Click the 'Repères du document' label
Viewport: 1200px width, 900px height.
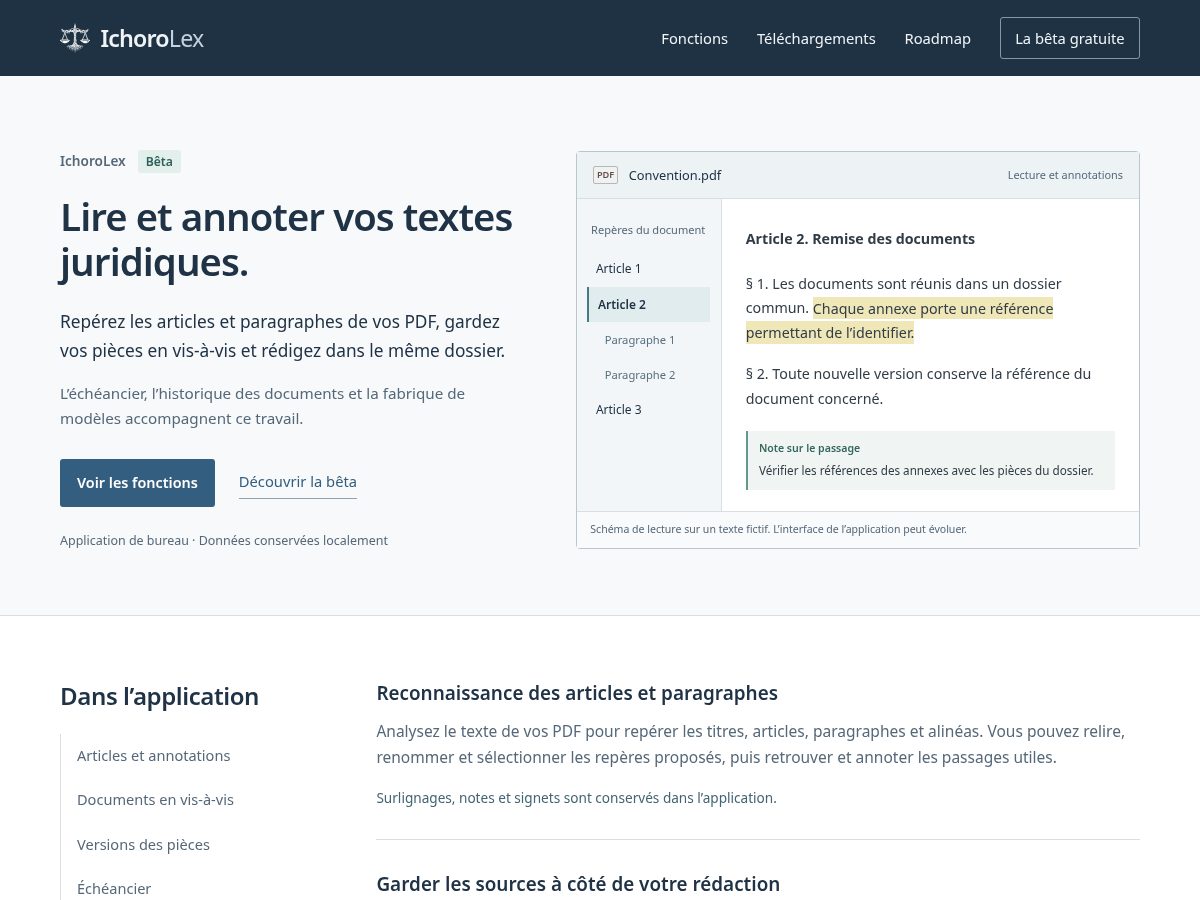click(x=648, y=230)
